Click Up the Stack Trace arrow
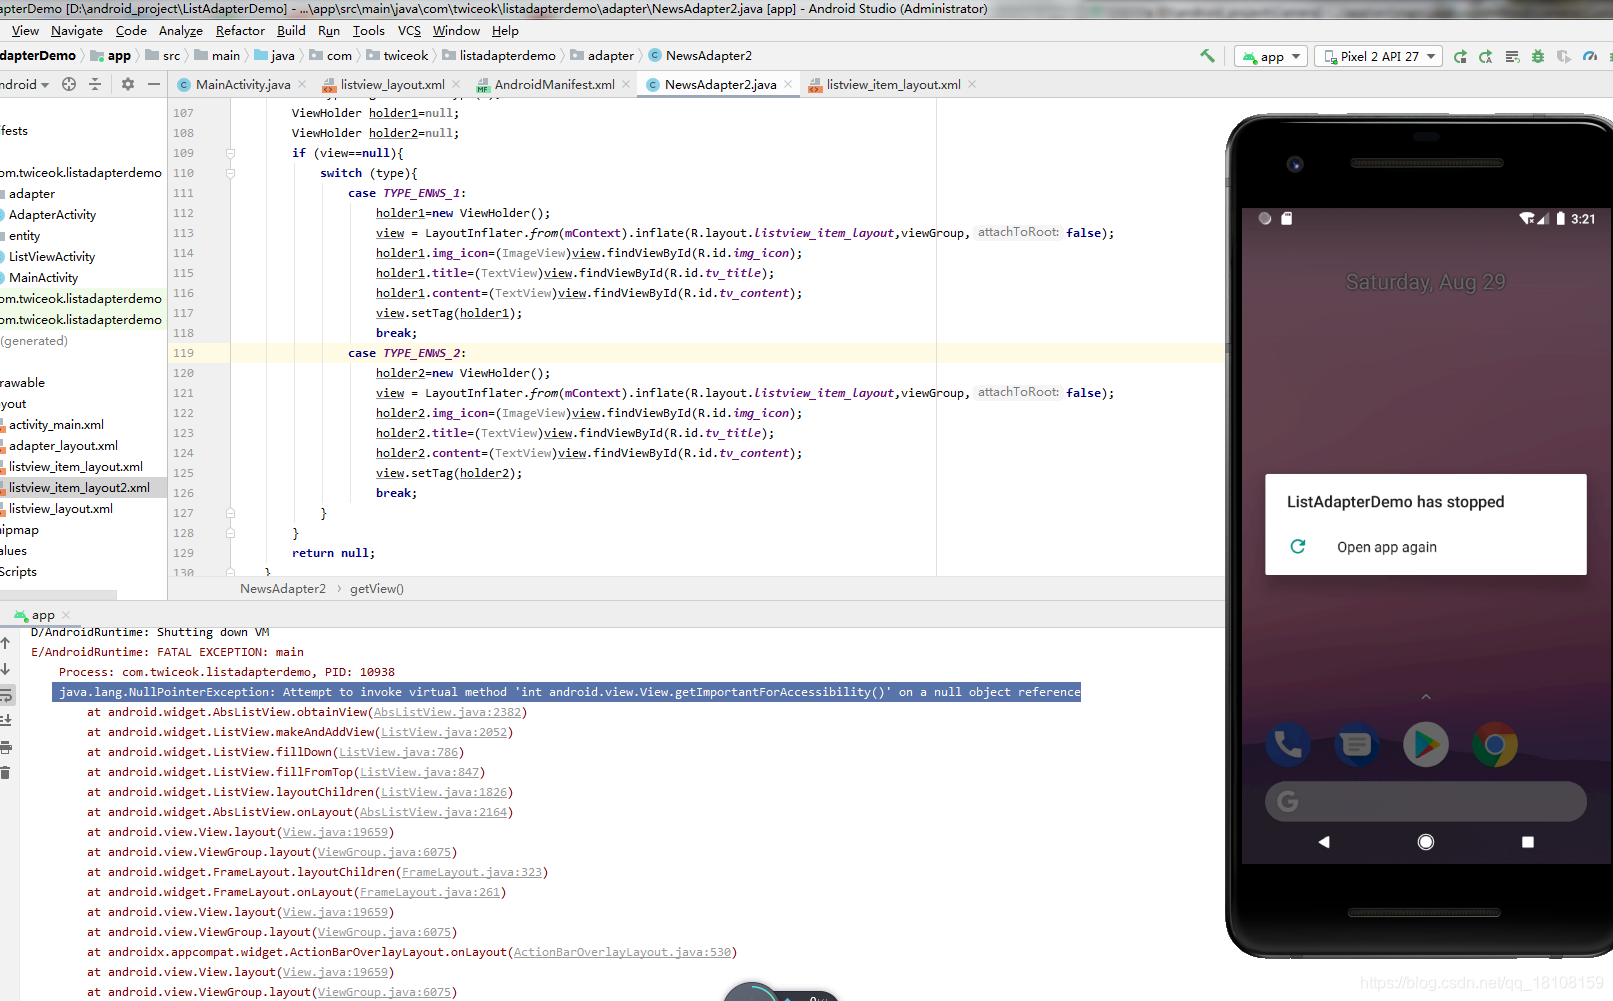 click(6, 643)
